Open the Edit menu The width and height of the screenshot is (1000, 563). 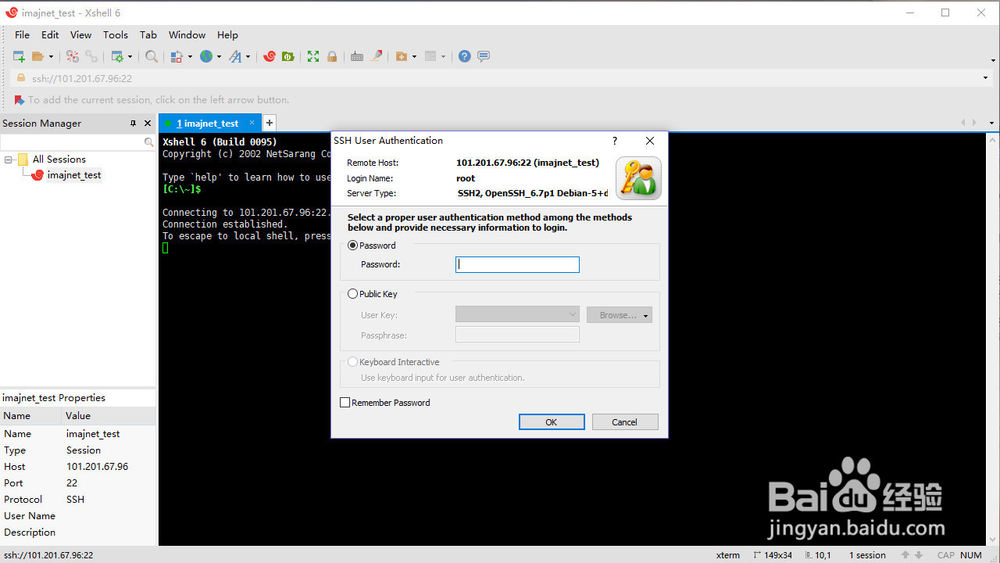50,35
